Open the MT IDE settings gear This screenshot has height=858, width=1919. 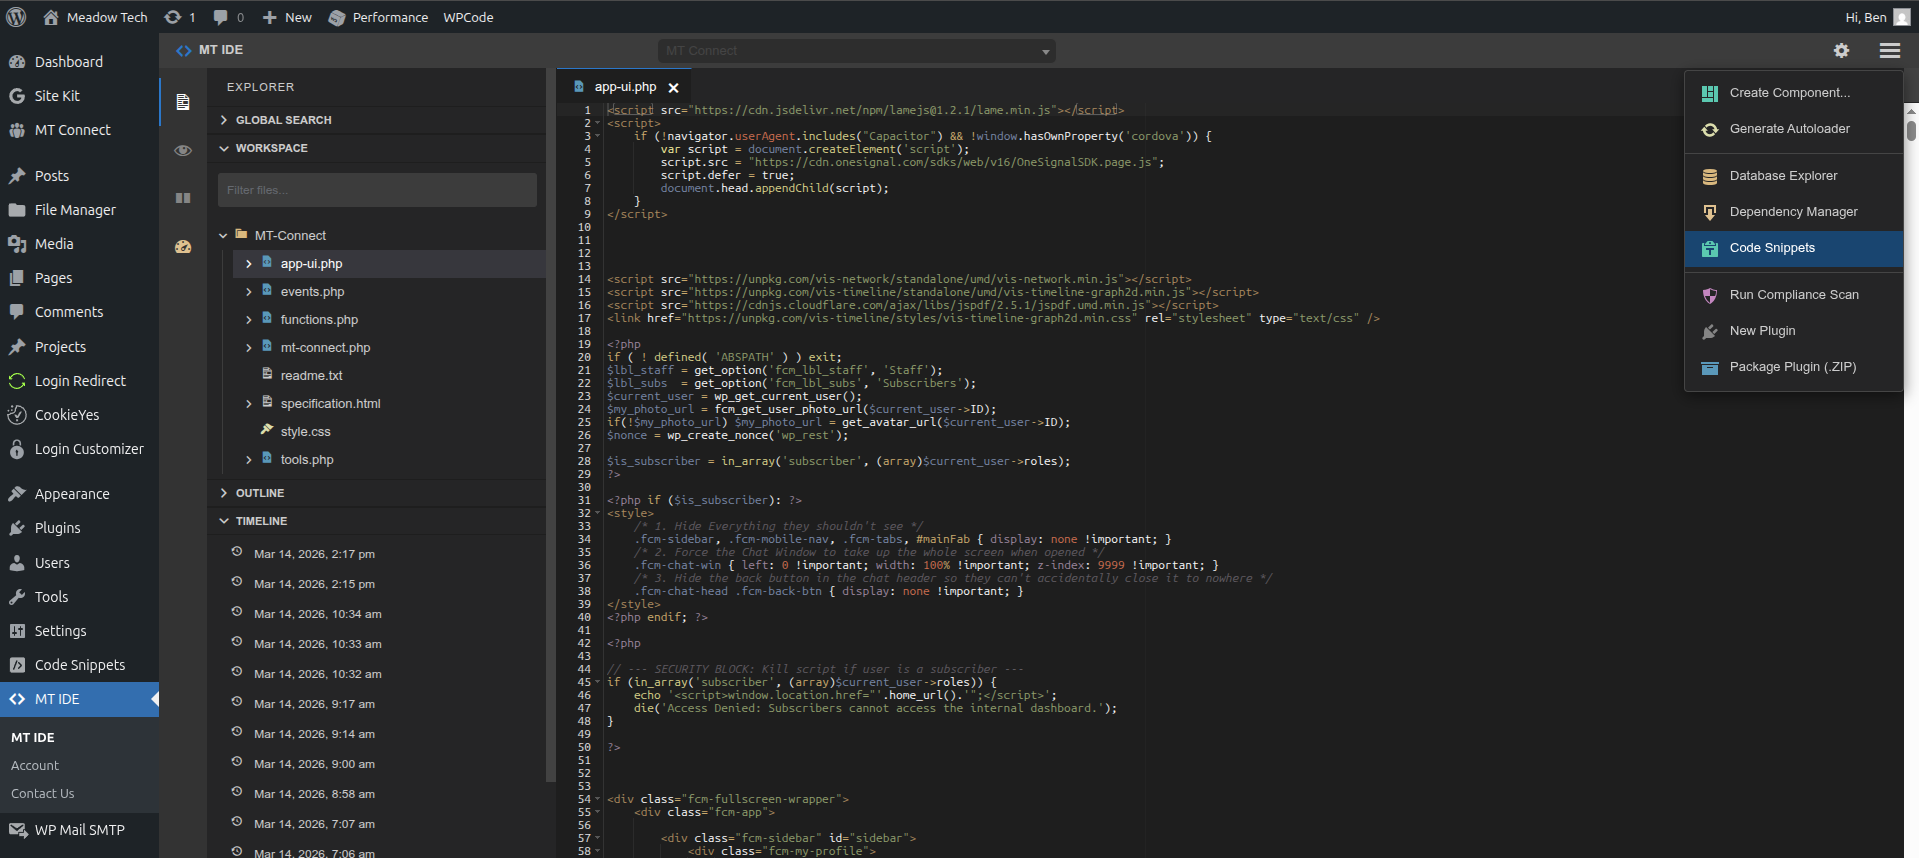tap(1841, 50)
